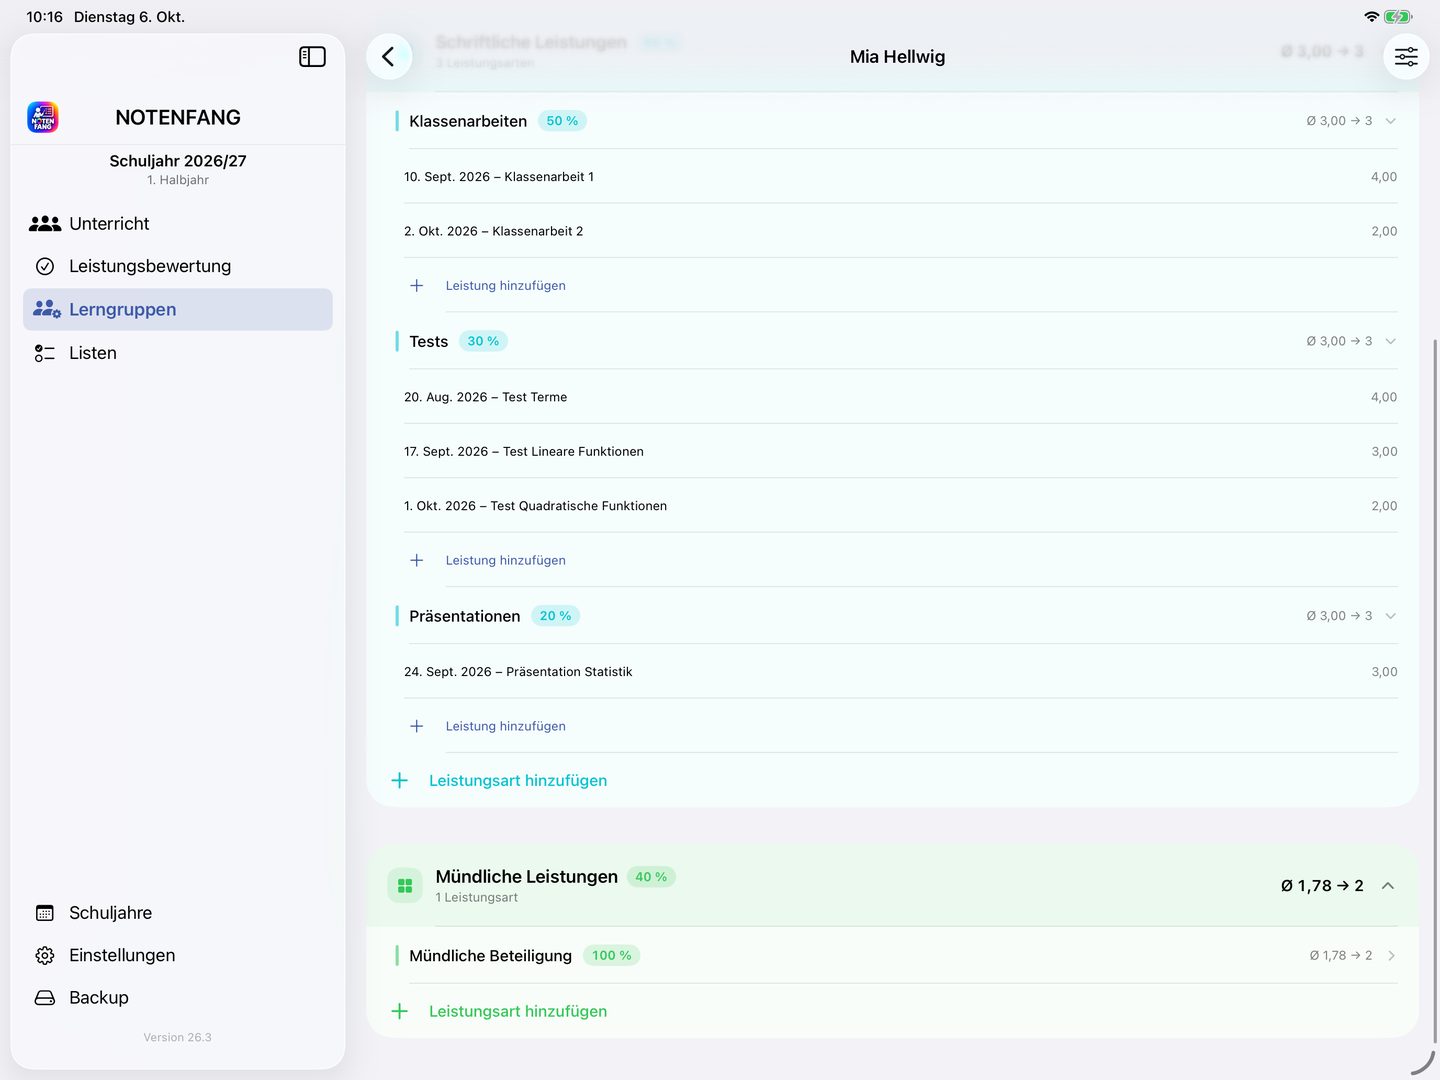Collapse Mündliche Leistungen with its chevron
The image size is (1440, 1080).
click(x=1388, y=886)
